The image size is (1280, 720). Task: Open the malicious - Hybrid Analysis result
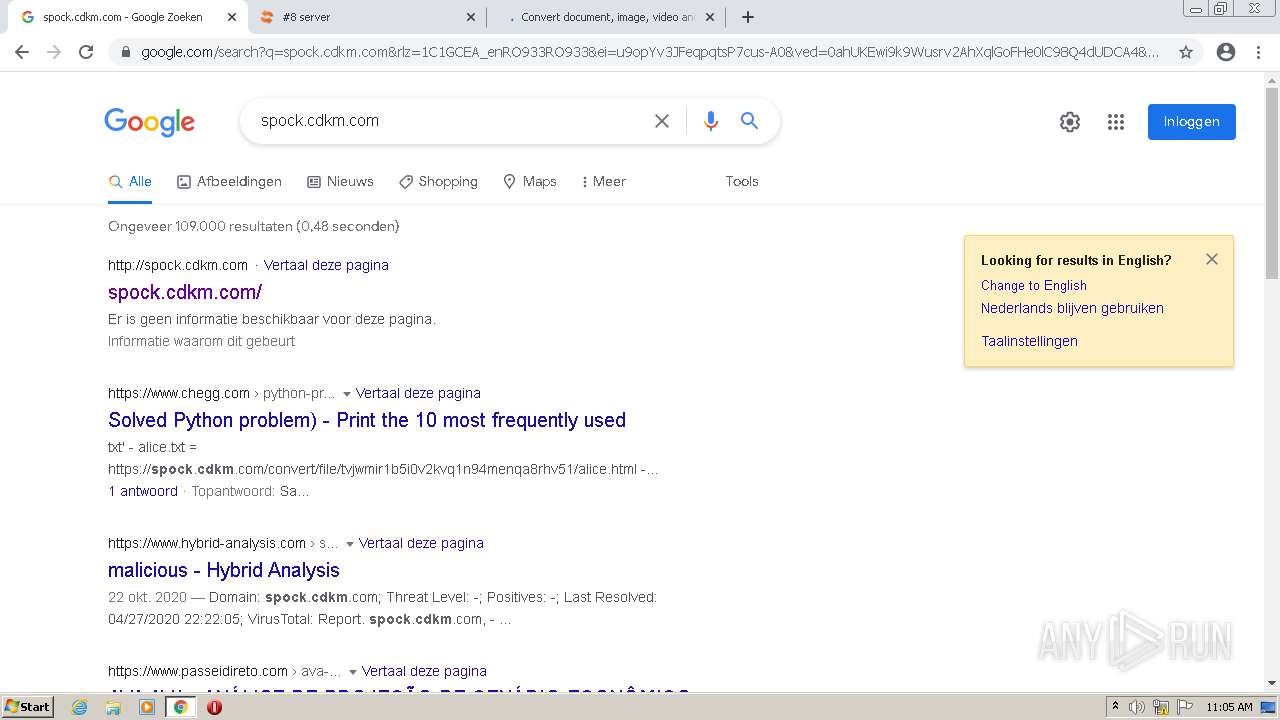click(x=224, y=570)
